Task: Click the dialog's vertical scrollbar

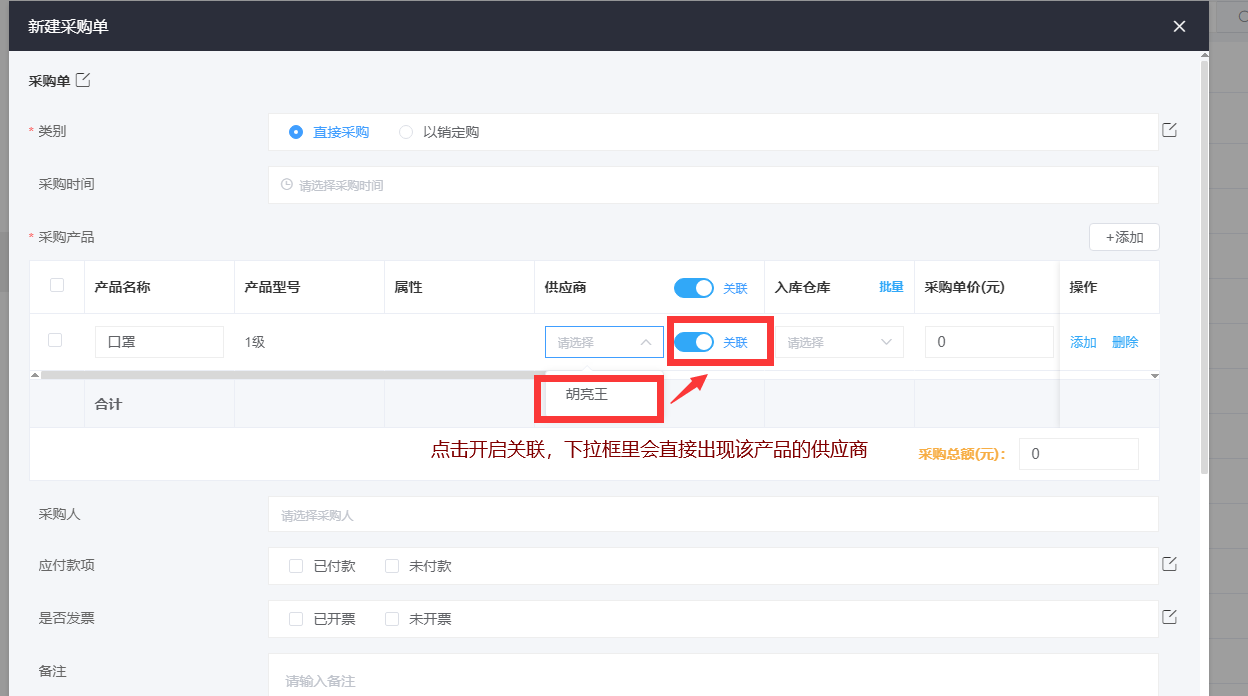Action: pos(1204,265)
